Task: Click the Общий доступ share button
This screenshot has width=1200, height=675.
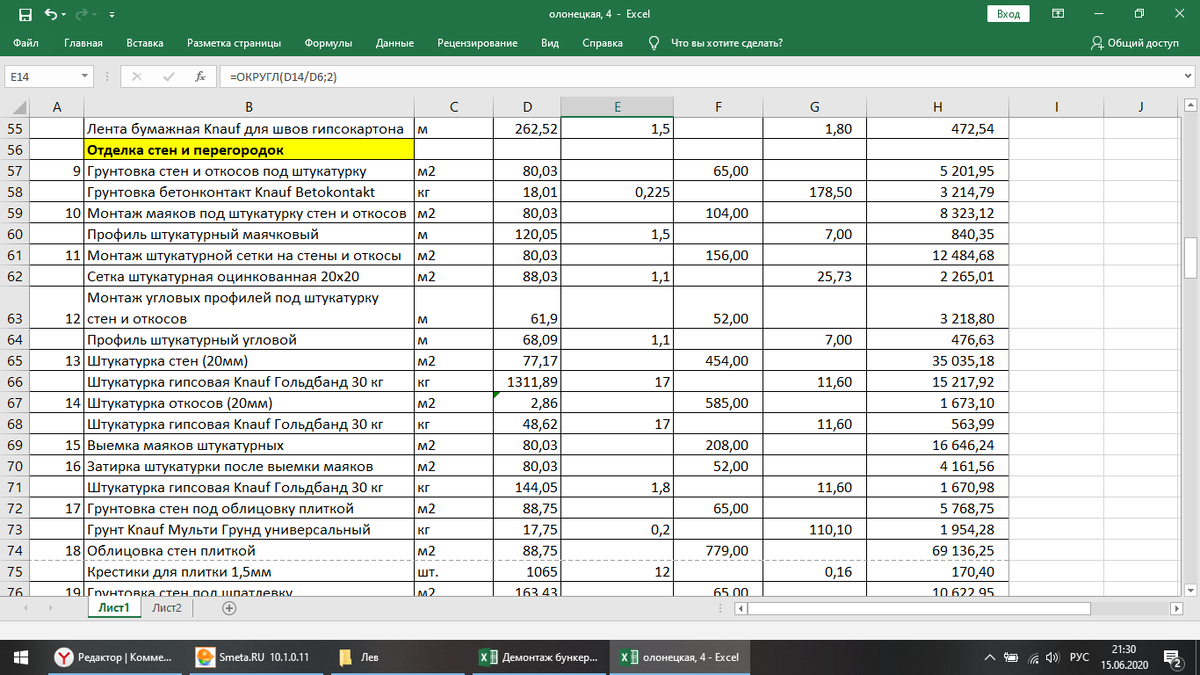Action: tap(1135, 43)
